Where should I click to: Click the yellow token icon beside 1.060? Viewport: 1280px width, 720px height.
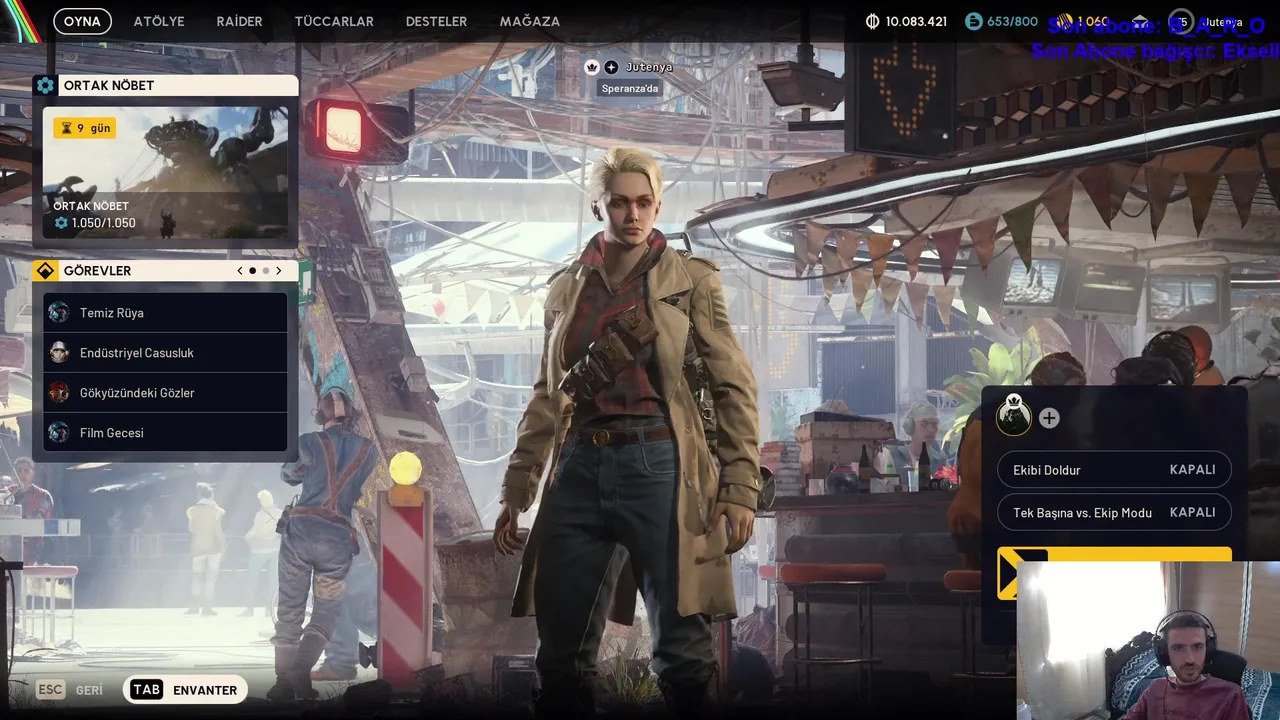1064,21
